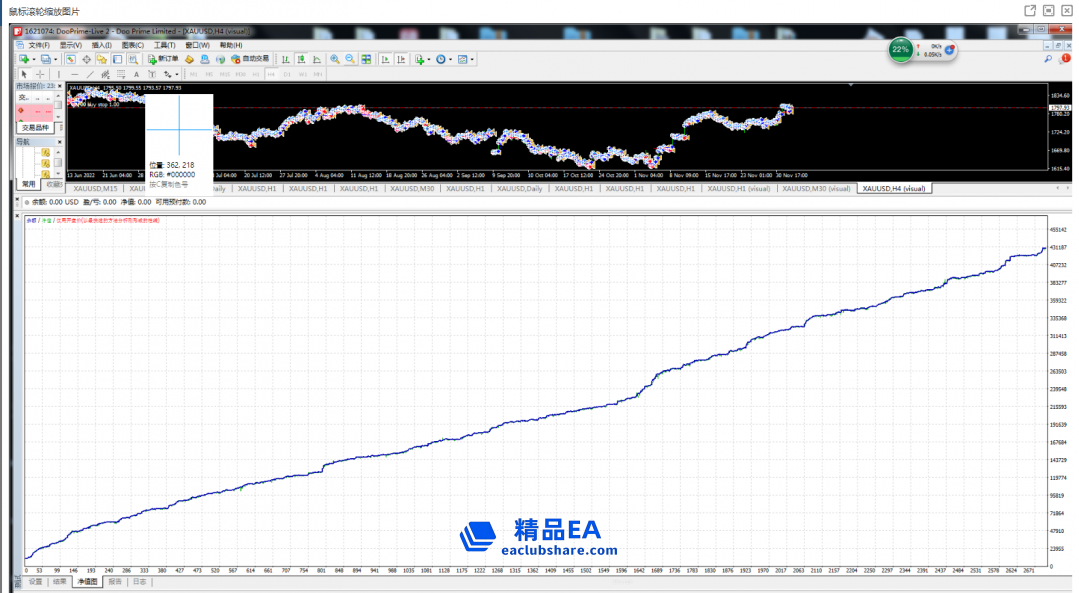Viewport: 1079px width, 593px height.
Task: Select the crosshair tool
Action: (40, 74)
